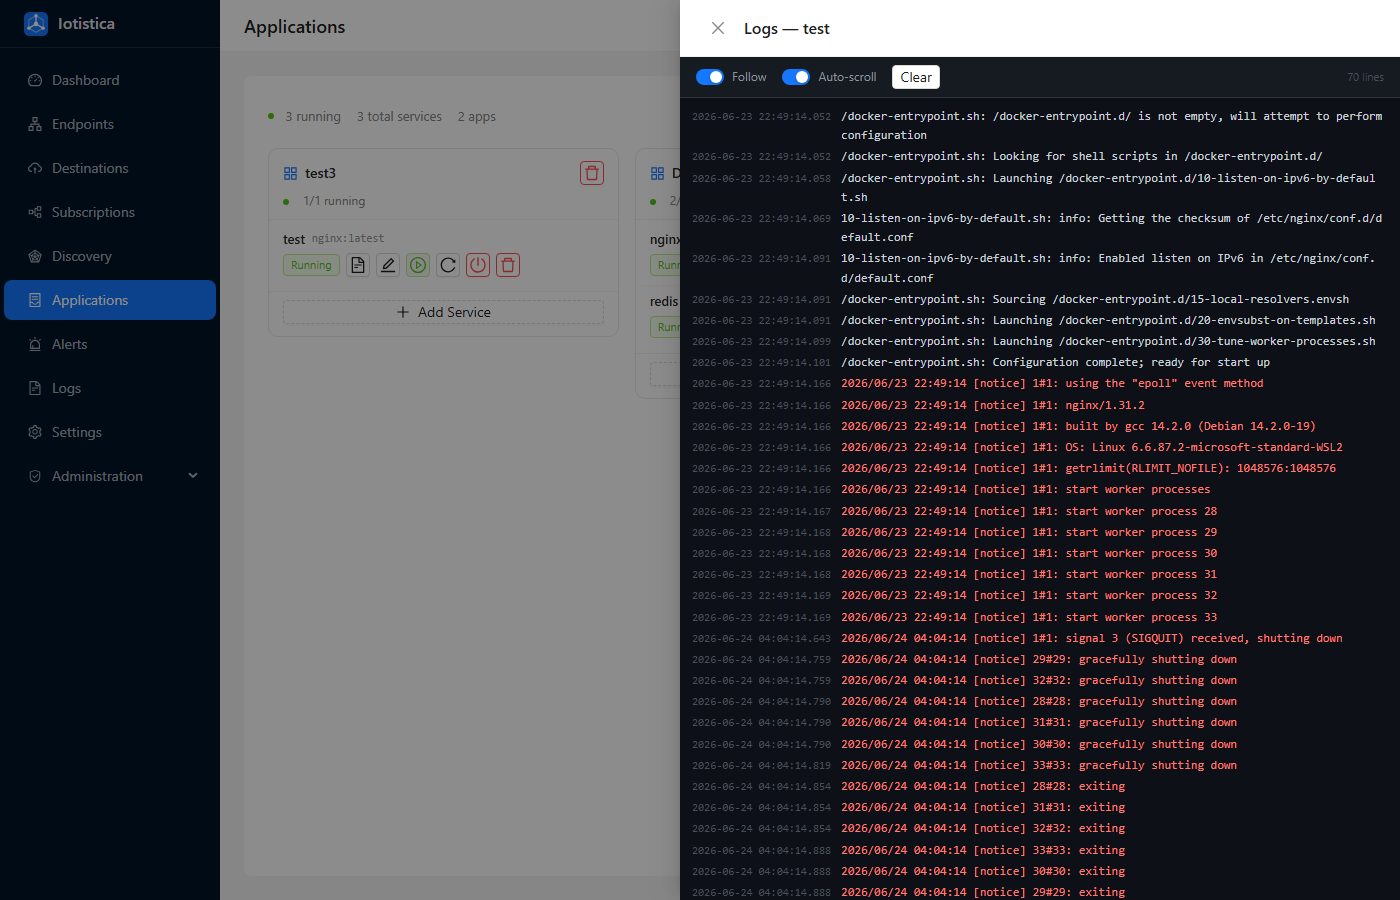The height and width of the screenshot is (900, 1400).
Task: Click the Running status tag for test
Action: [x=311, y=265]
